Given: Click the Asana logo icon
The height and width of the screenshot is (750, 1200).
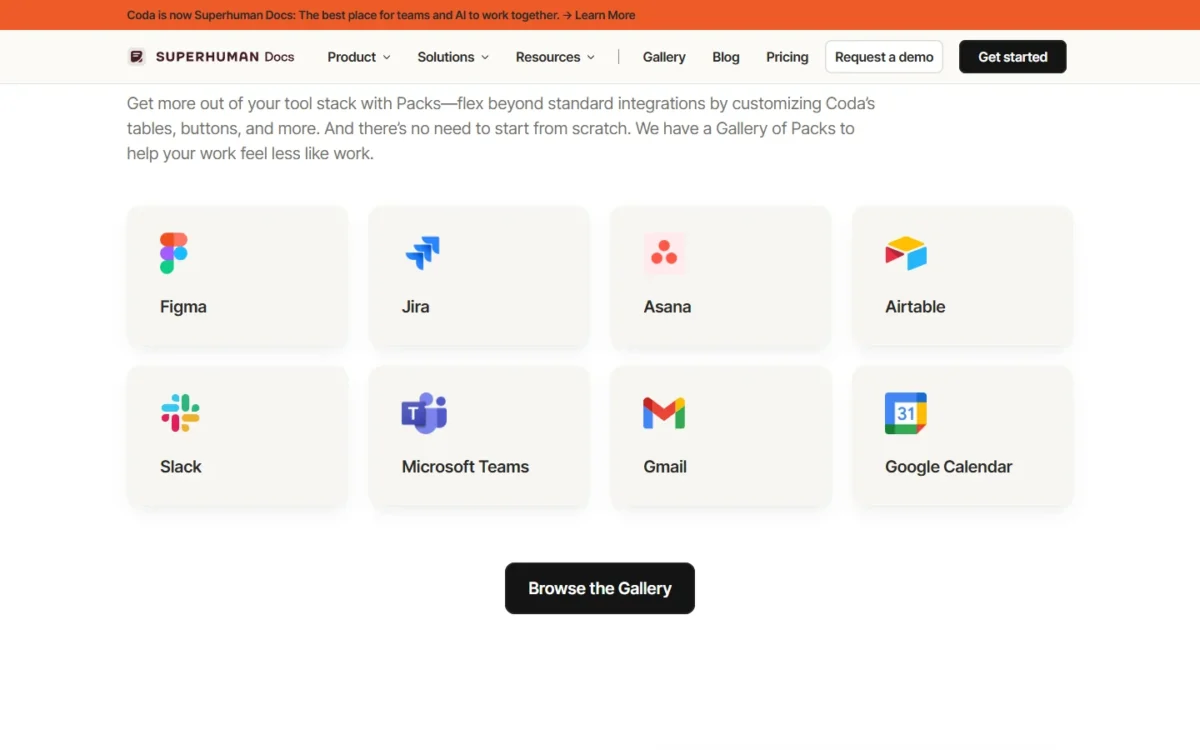Looking at the screenshot, I should 664,253.
